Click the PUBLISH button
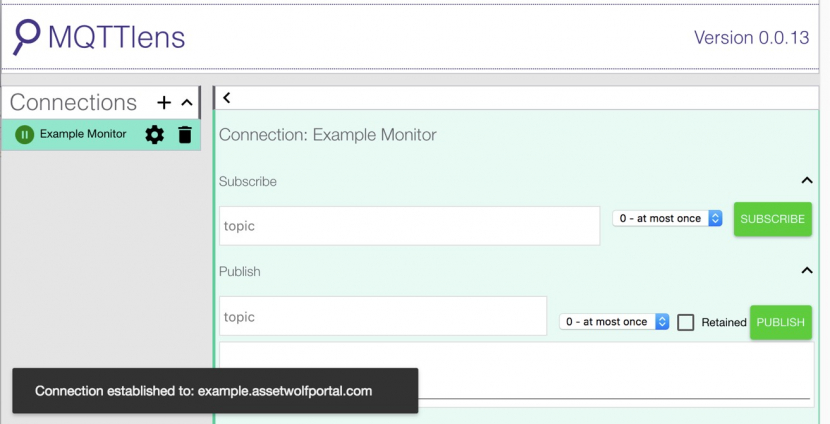The image size is (830, 424). [780, 322]
